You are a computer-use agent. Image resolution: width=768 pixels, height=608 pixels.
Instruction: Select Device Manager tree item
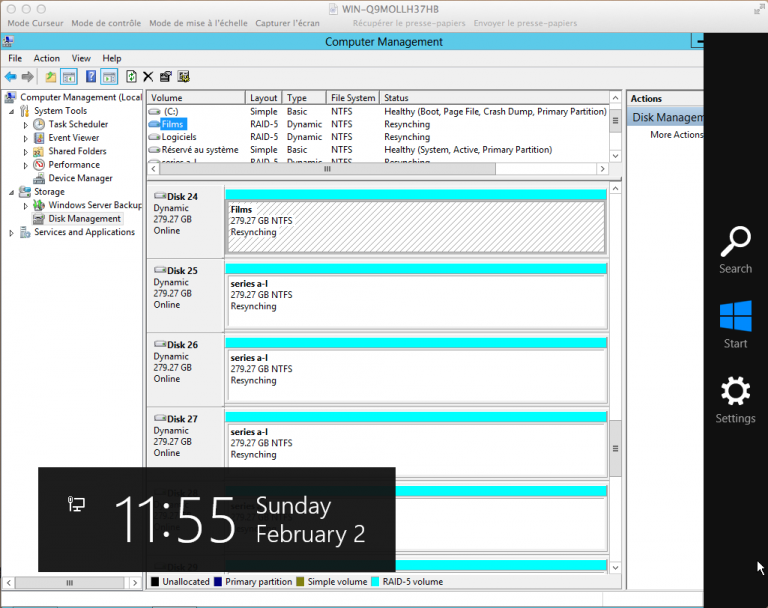click(x=80, y=178)
